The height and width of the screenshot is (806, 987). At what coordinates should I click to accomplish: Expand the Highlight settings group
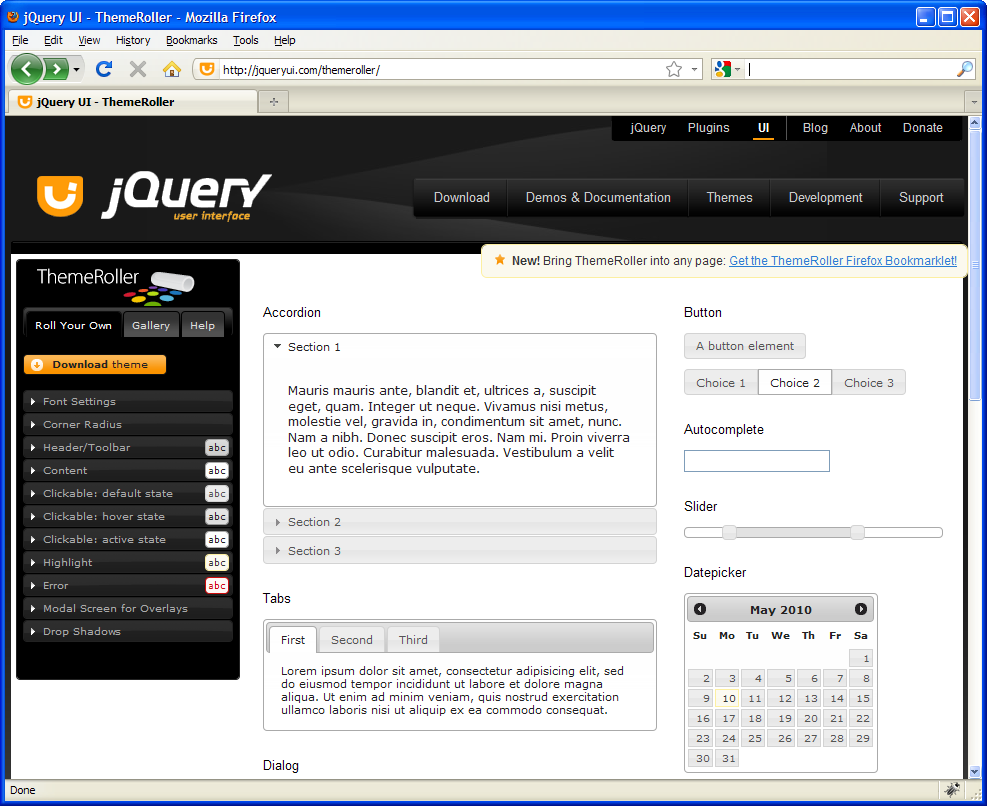pyautogui.click(x=128, y=562)
